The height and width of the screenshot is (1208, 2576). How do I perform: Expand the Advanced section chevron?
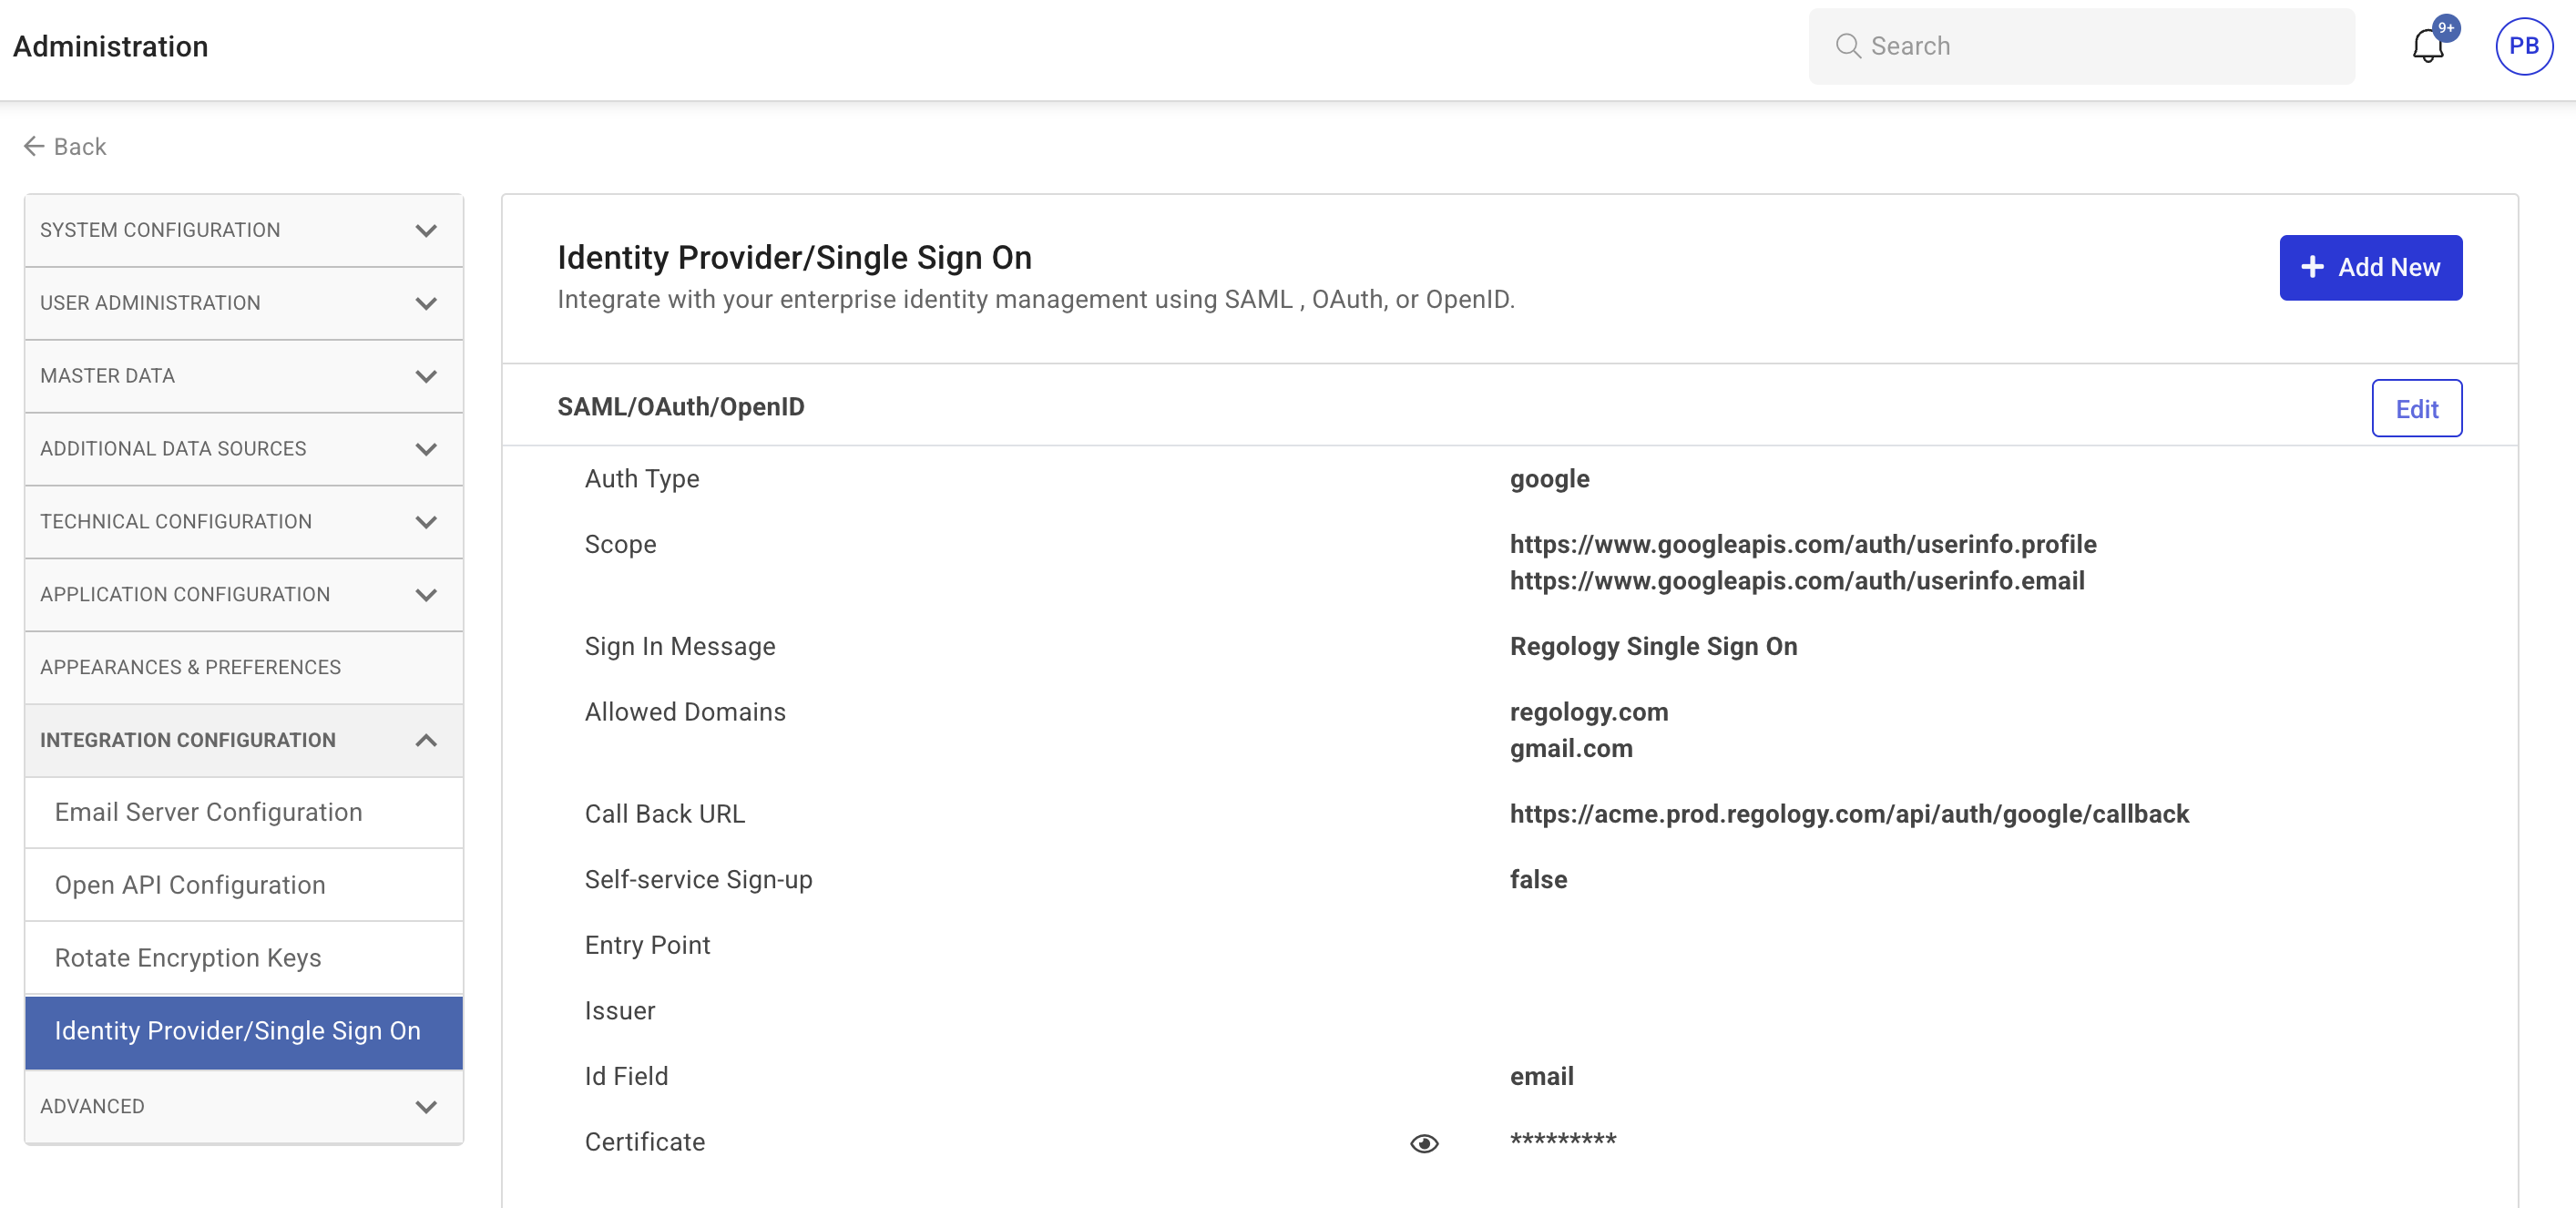pyautogui.click(x=426, y=1107)
